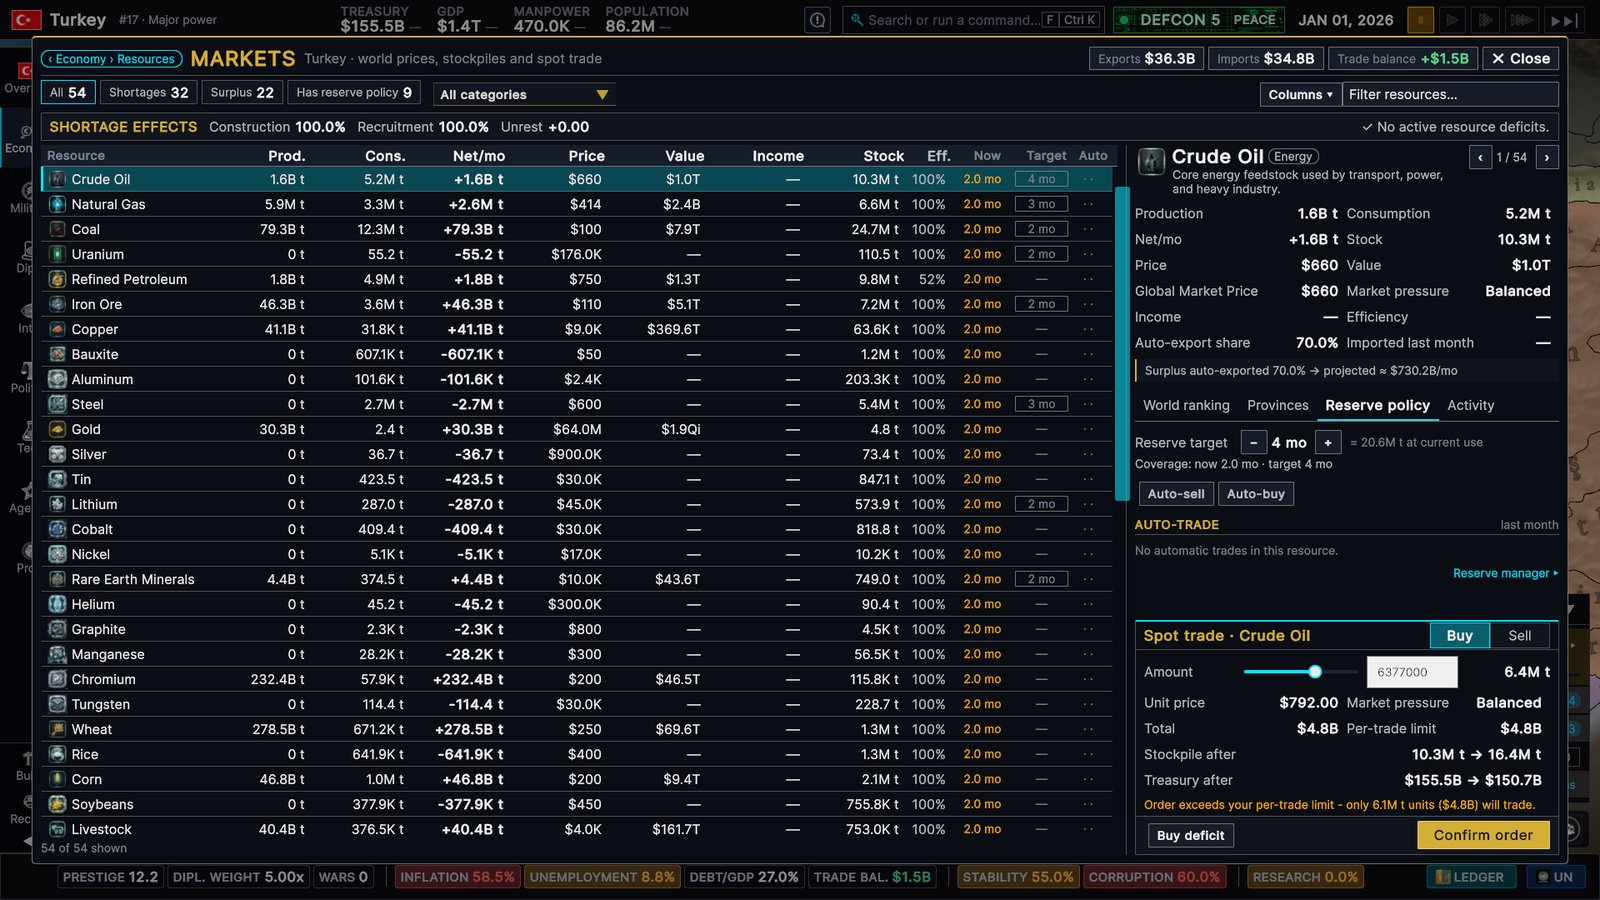Toggle auto setting for Coal row
The width and height of the screenshot is (1600, 900).
[x=1088, y=229]
